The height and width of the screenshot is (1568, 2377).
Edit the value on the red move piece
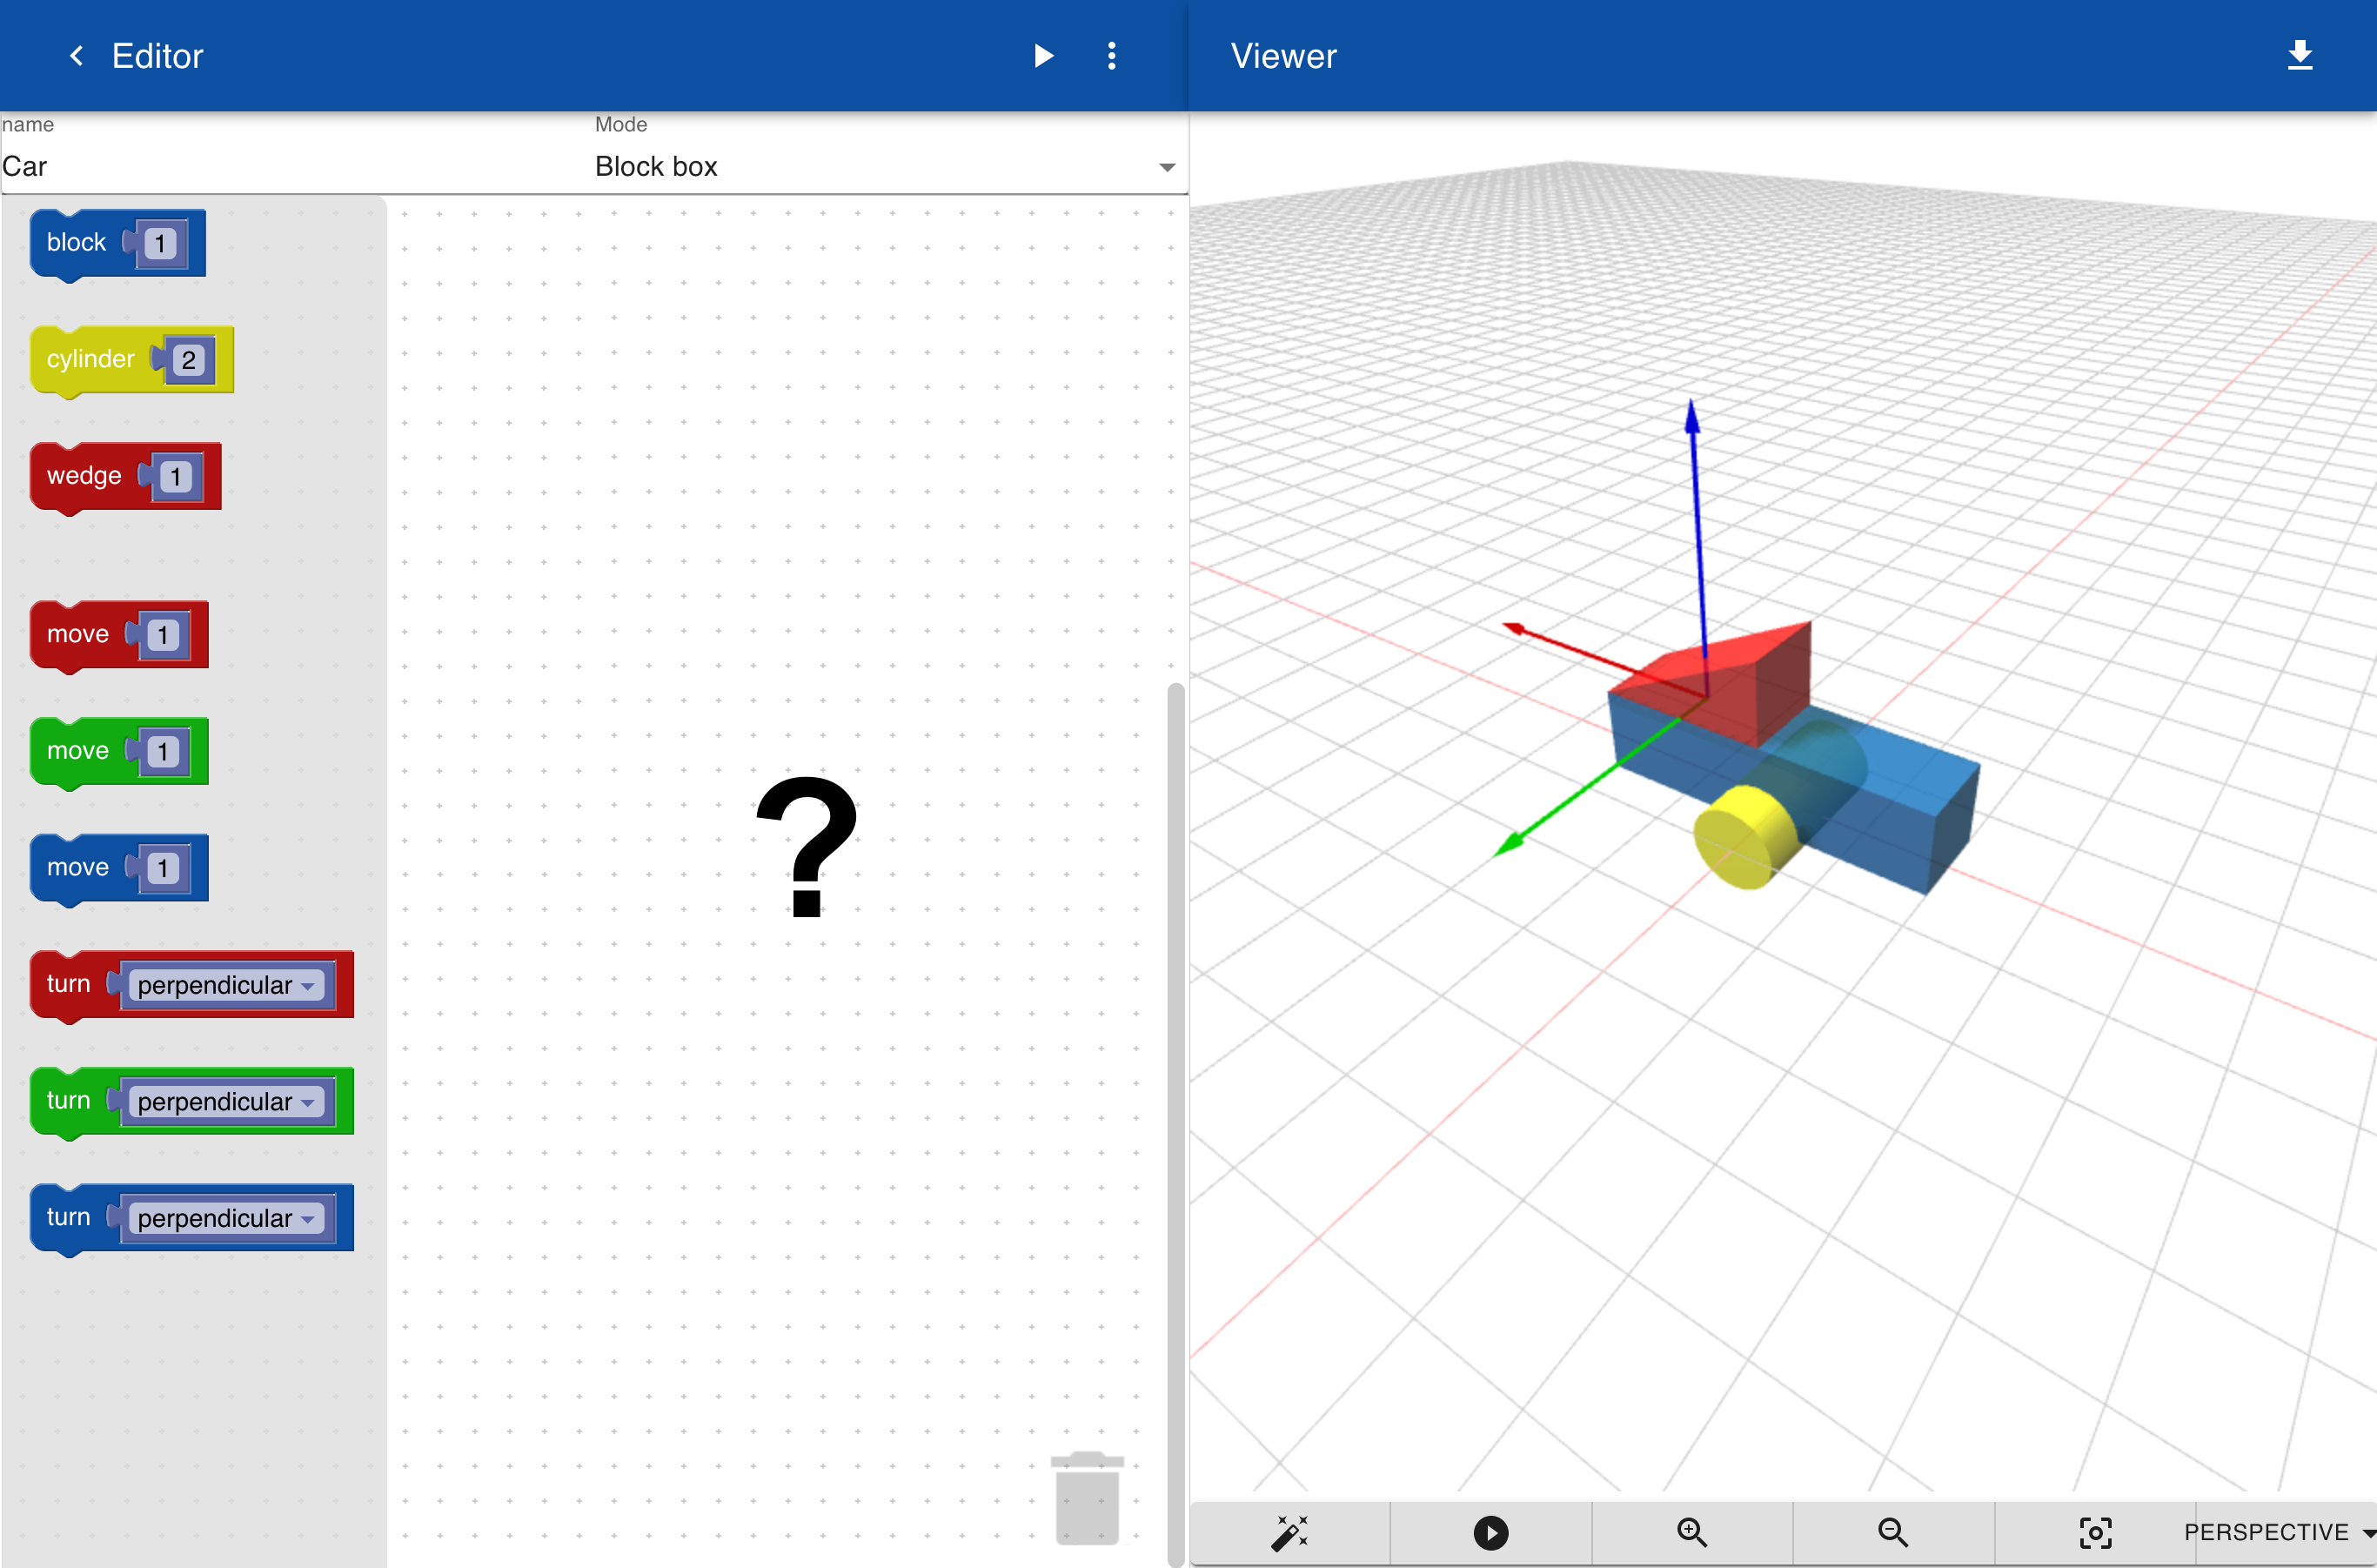(163, 635)
